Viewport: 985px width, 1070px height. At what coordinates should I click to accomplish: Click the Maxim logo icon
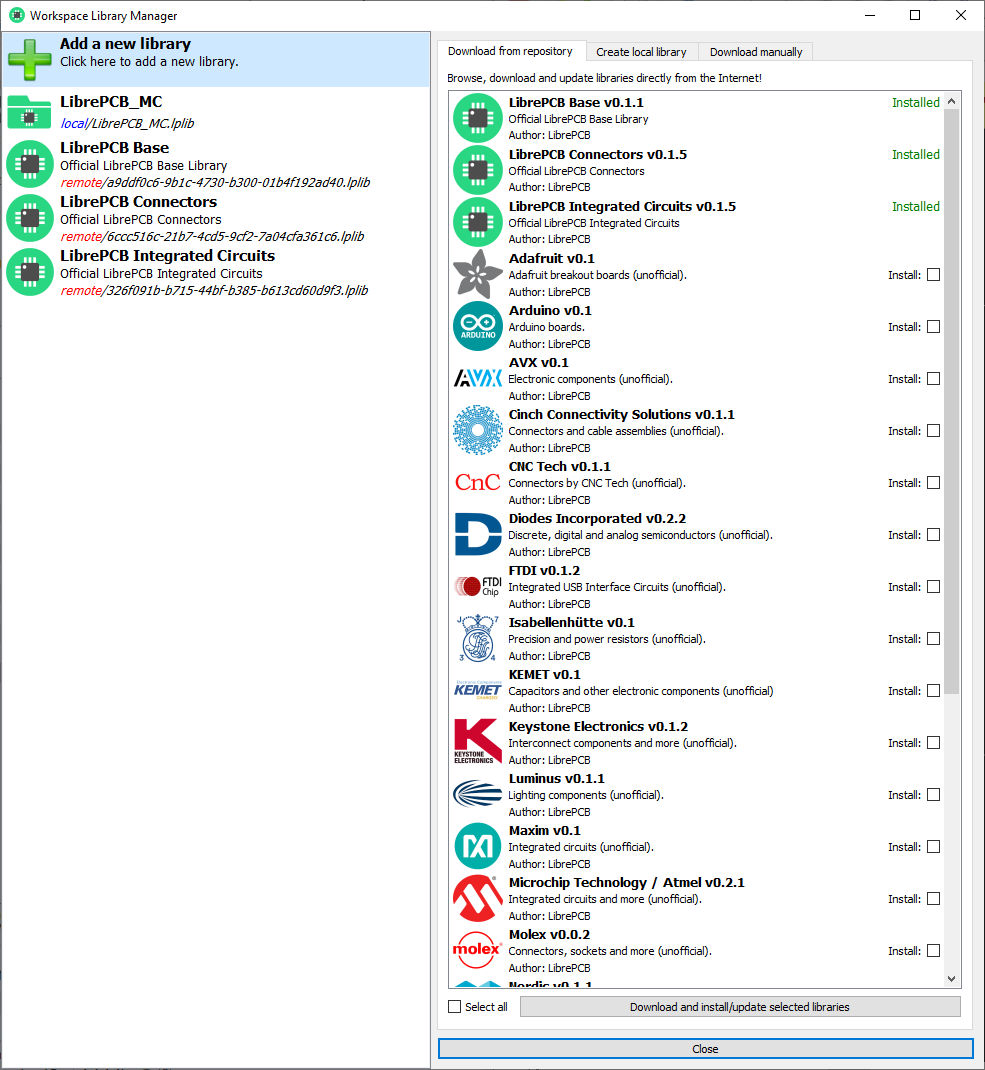click(x=478, y=846)
